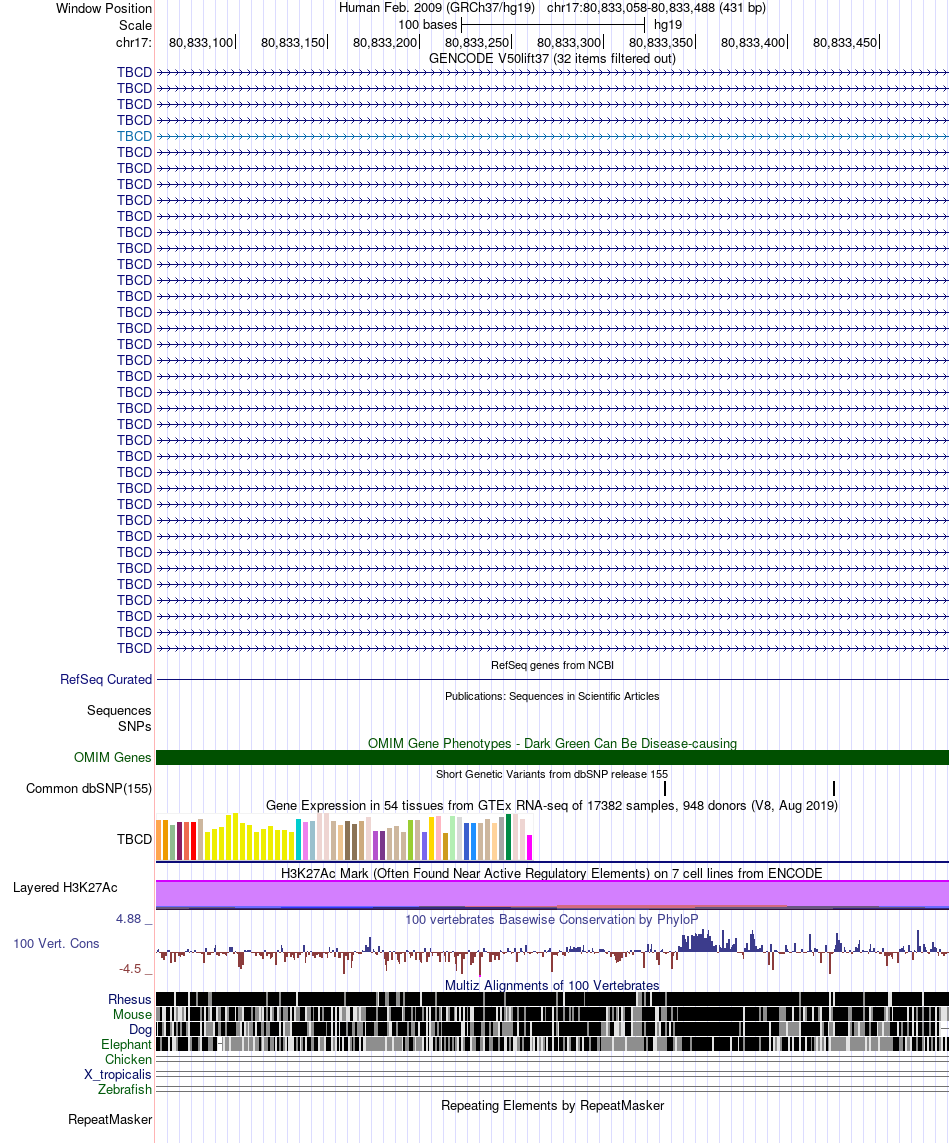Screen dimensions: 950x1143
Task: Click the dark green OMIM gene bar
Action: pyautogui.click(x=552, y=757)
